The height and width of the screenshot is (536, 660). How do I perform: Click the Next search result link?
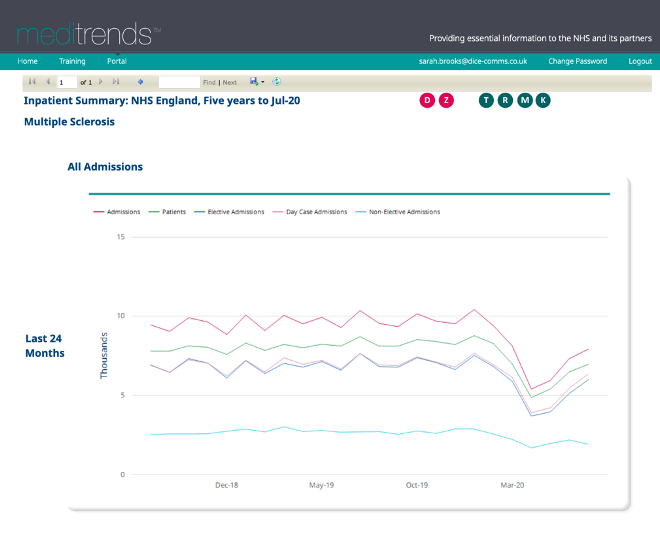[229, 83]
